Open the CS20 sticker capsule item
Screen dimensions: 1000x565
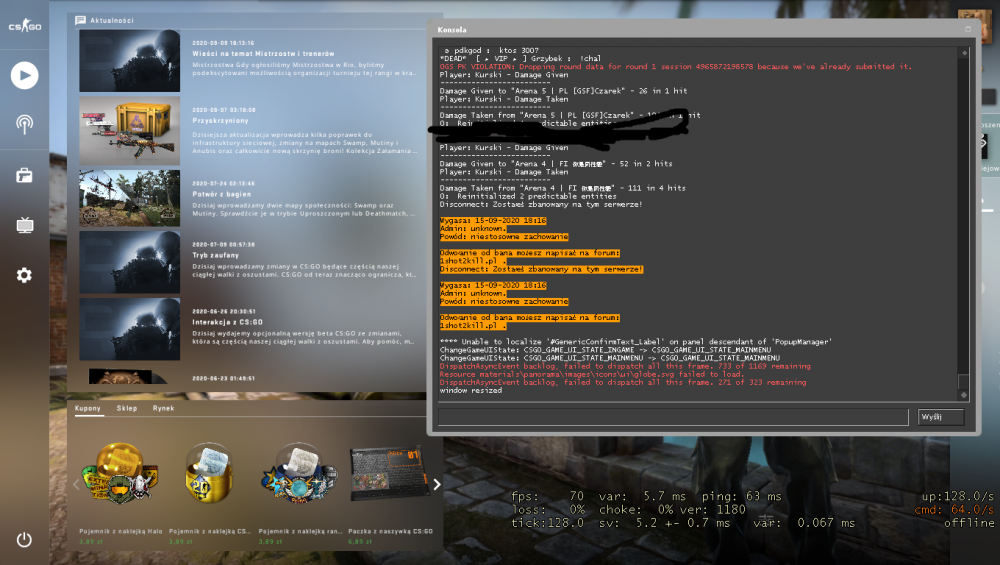209,473
